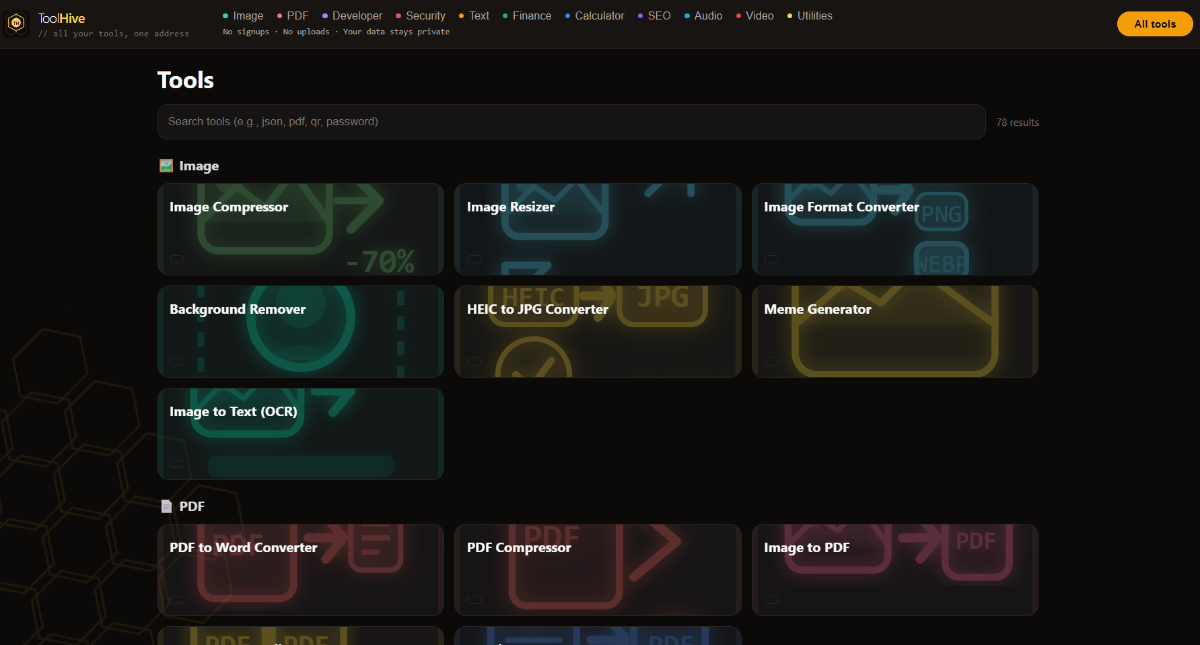The image size is (1200, 645).
Task: Open the Finance category link
Action: coord(531,16)
